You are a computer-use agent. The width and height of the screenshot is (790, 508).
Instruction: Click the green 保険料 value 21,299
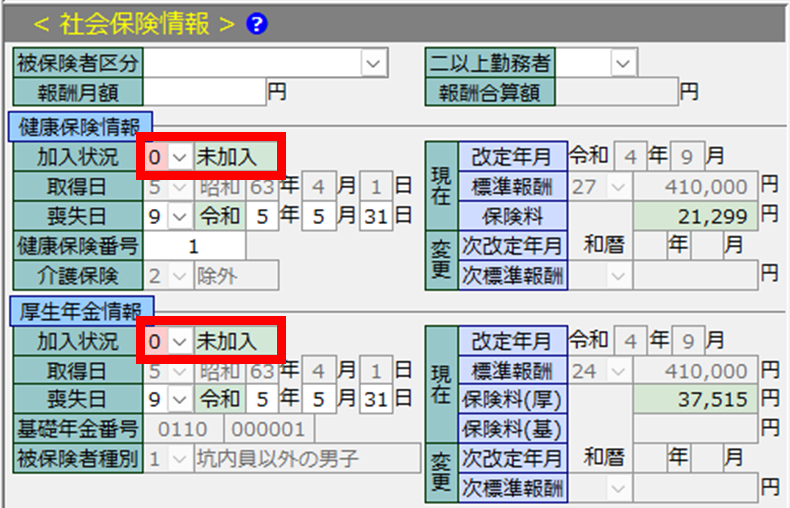pyautogui.click(x=695, y=215)
